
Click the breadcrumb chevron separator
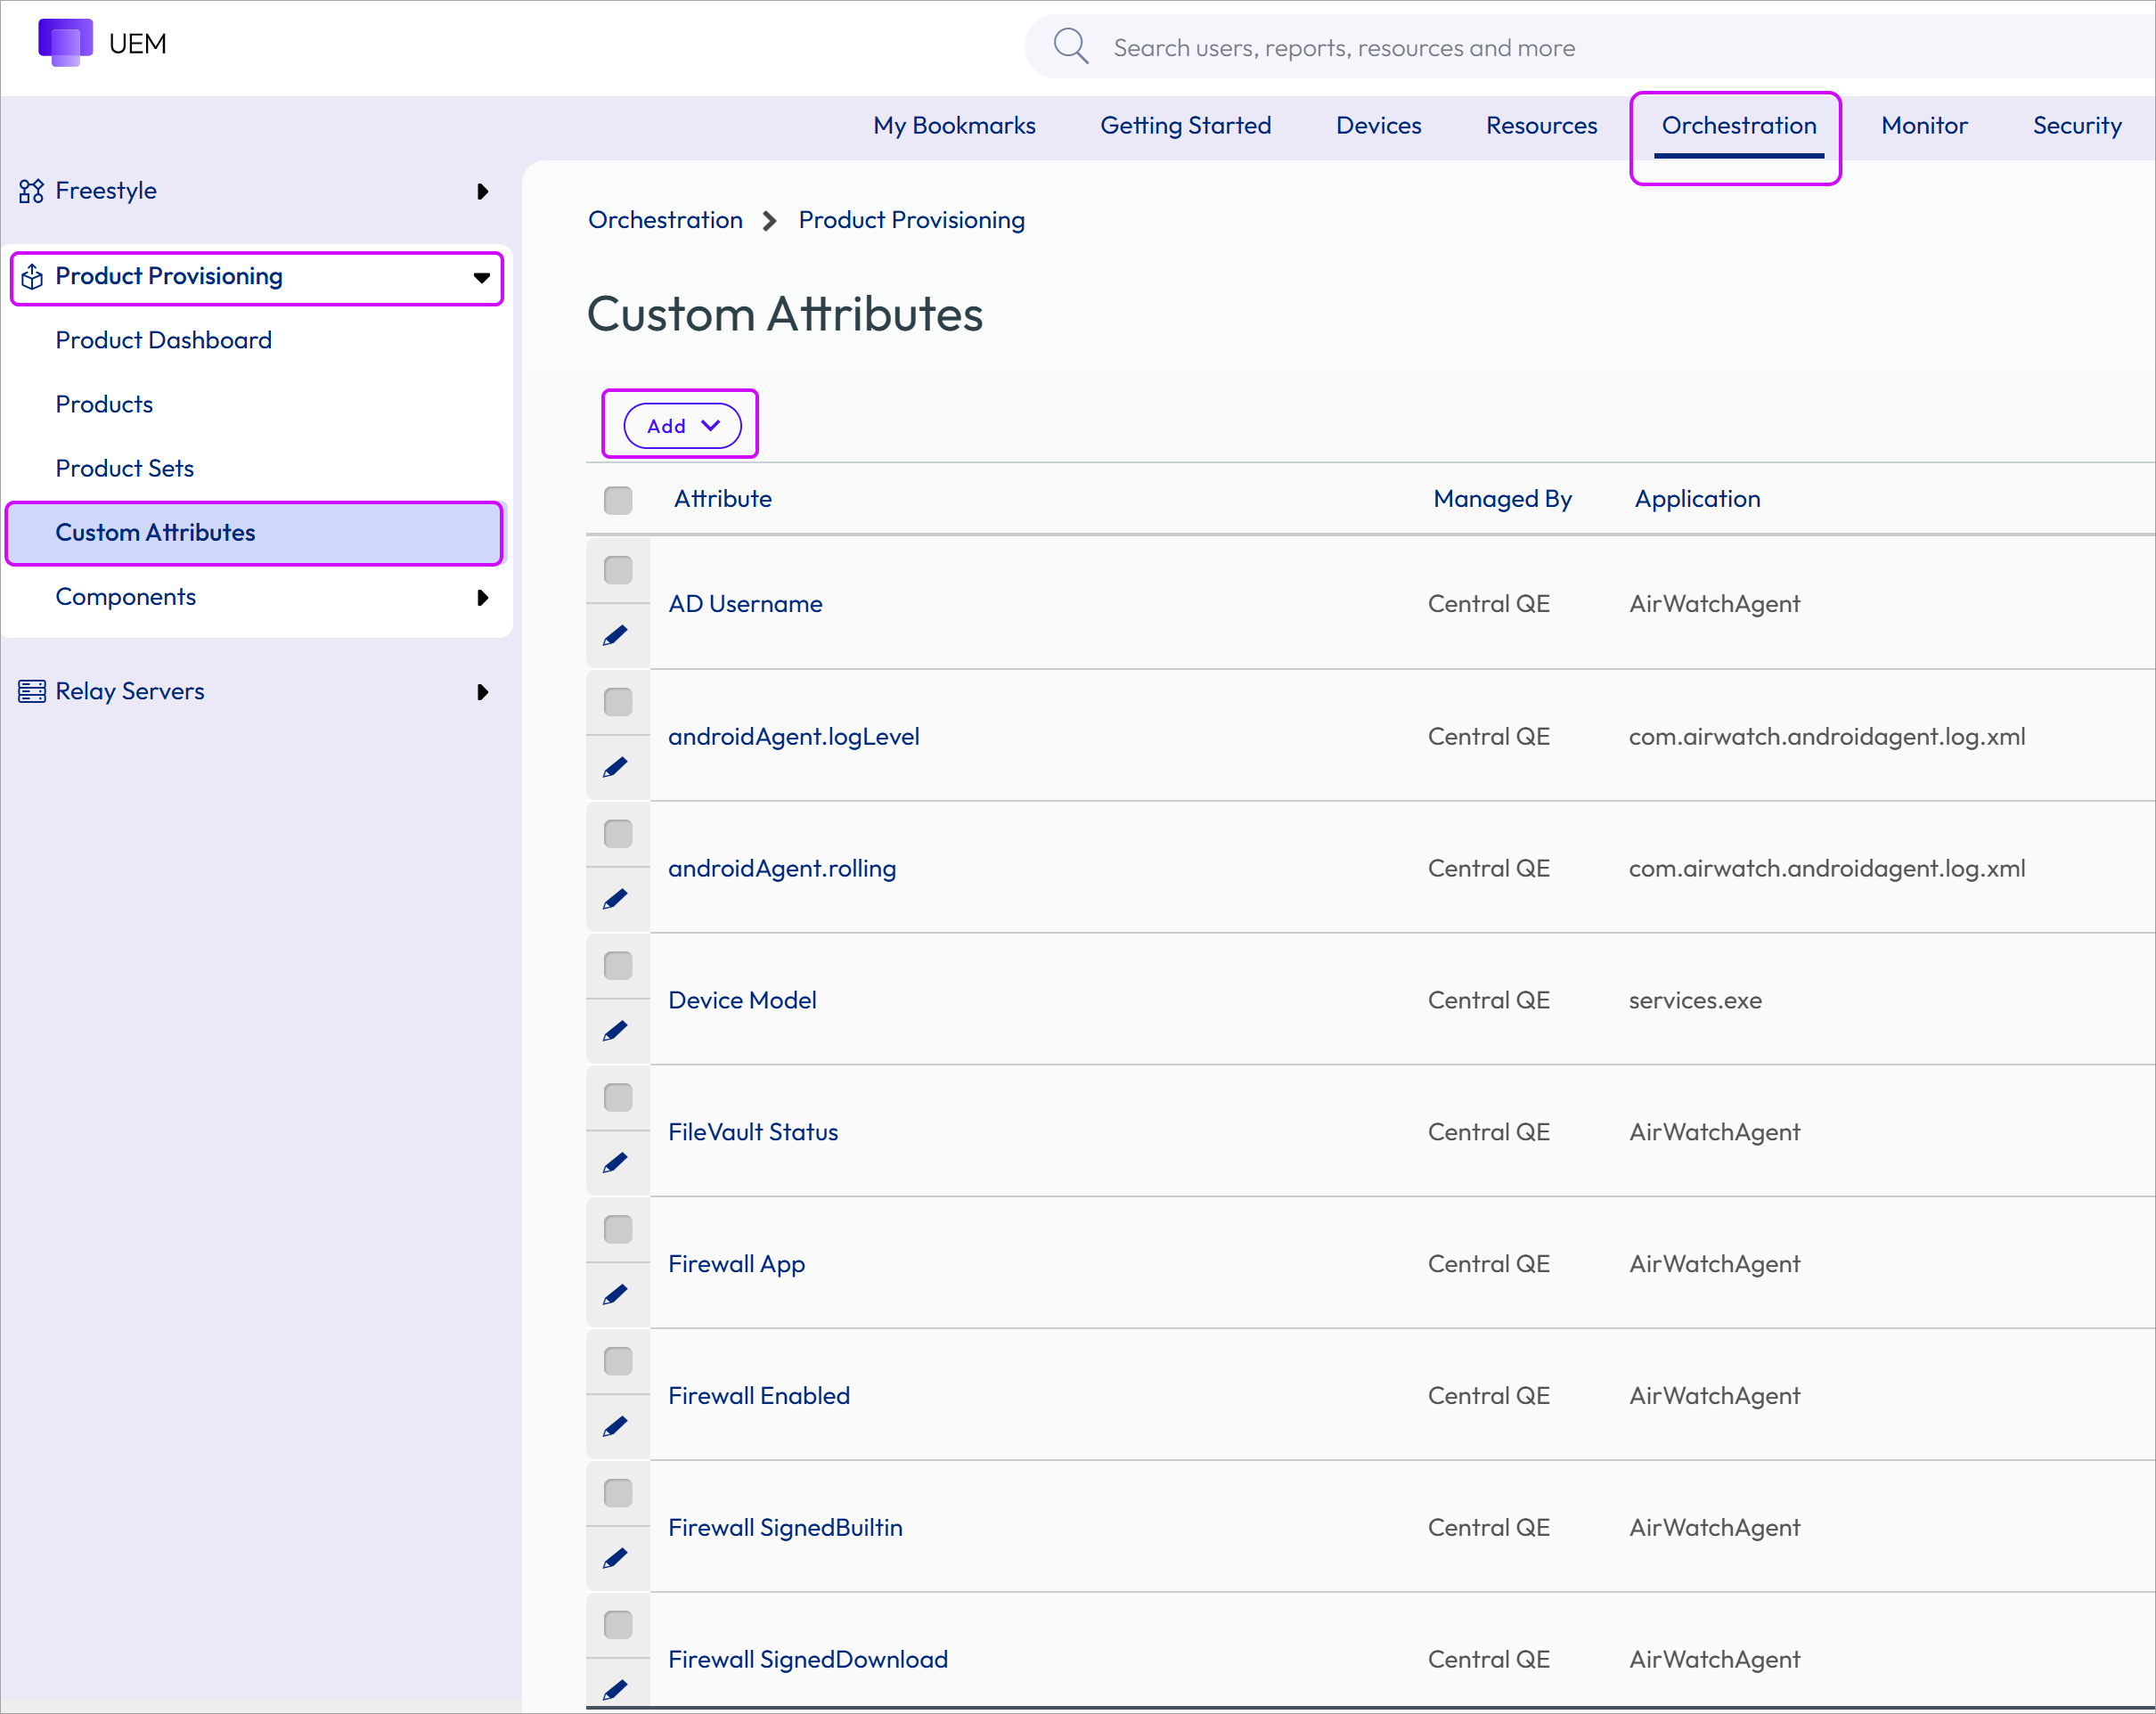pyautogui.click(x=769, y=221)
